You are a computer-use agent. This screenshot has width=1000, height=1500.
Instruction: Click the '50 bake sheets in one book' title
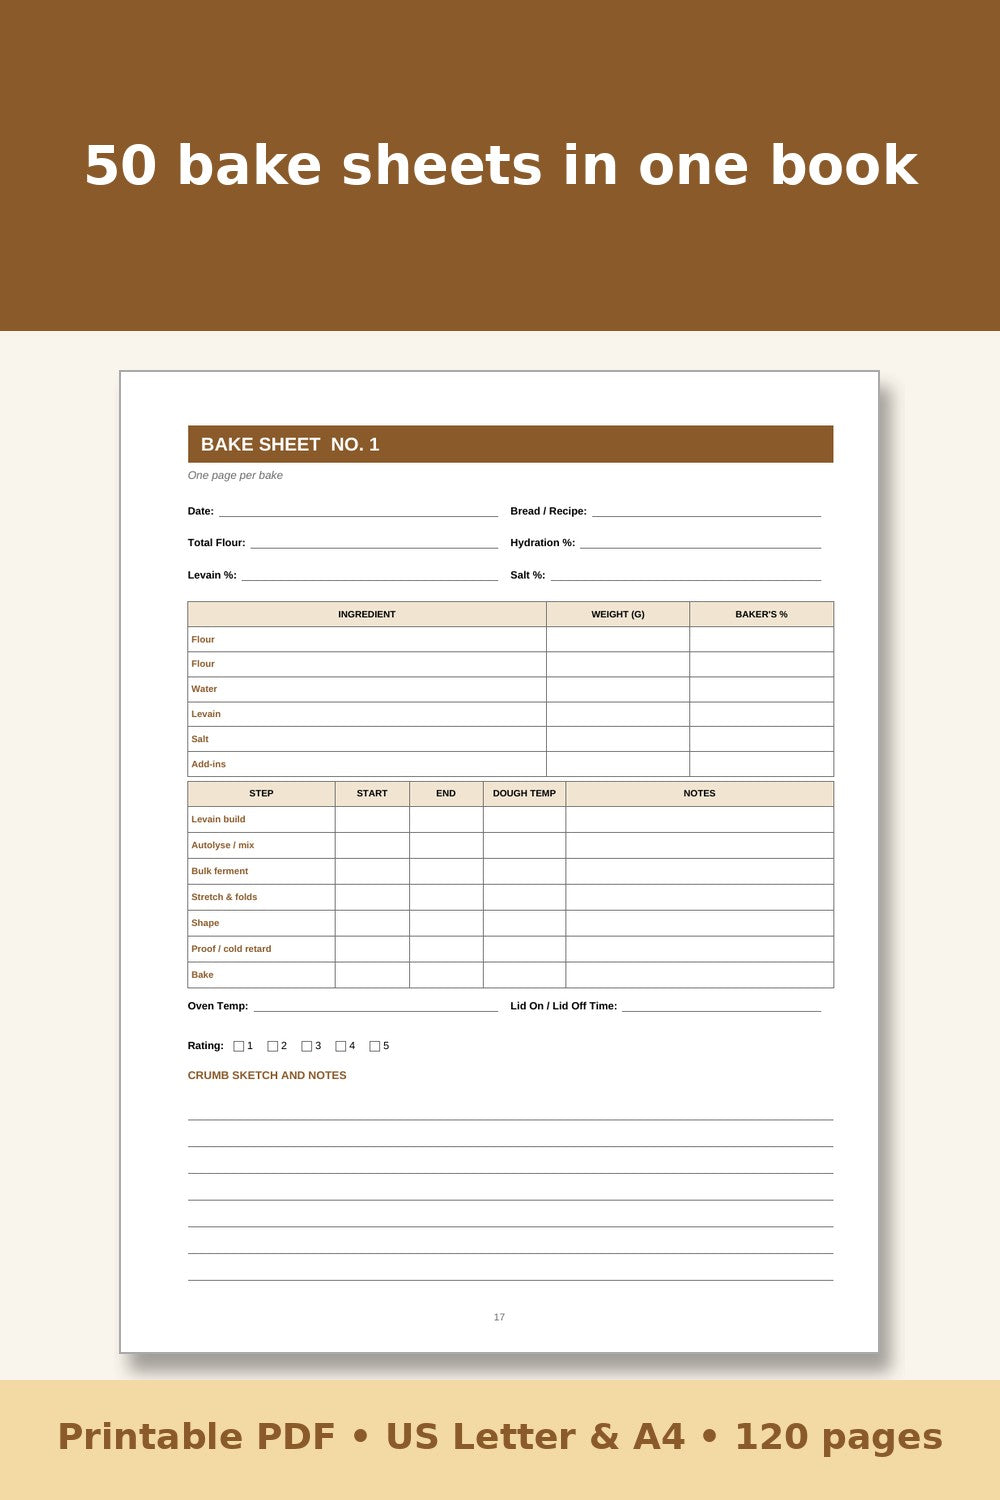[x=501, y=165]
